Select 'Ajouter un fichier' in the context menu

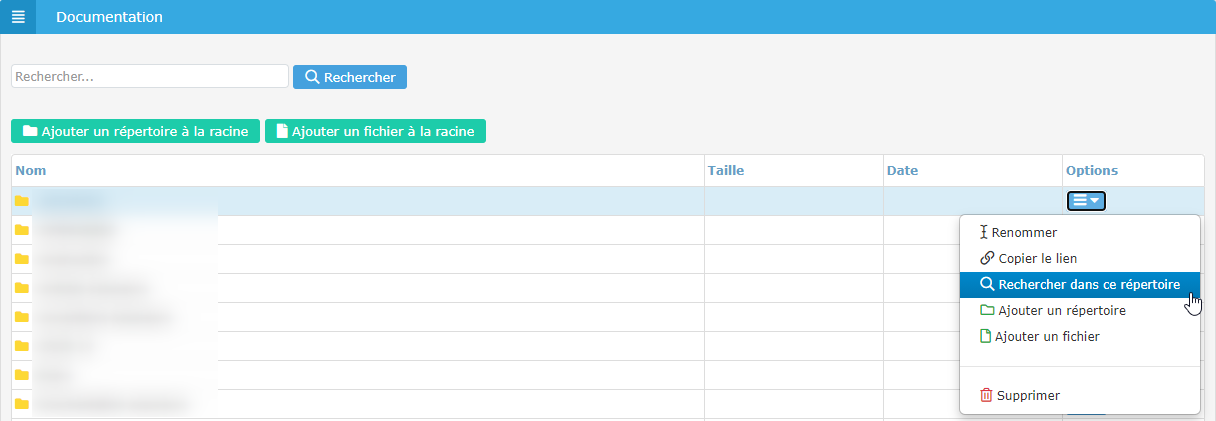coord(1048,337)
